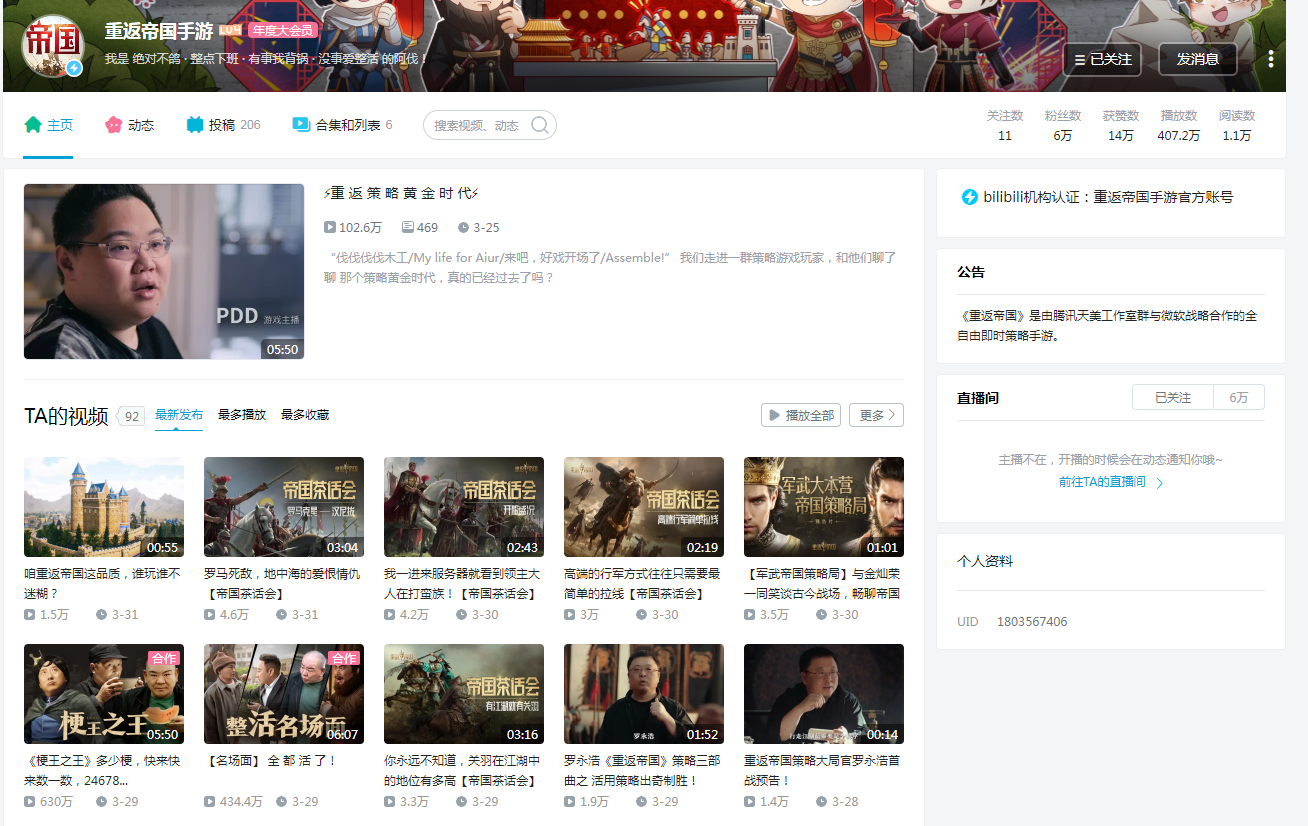Expand the 更多 videos button
Screen dimensions: 1308x826
click(876, 415)
